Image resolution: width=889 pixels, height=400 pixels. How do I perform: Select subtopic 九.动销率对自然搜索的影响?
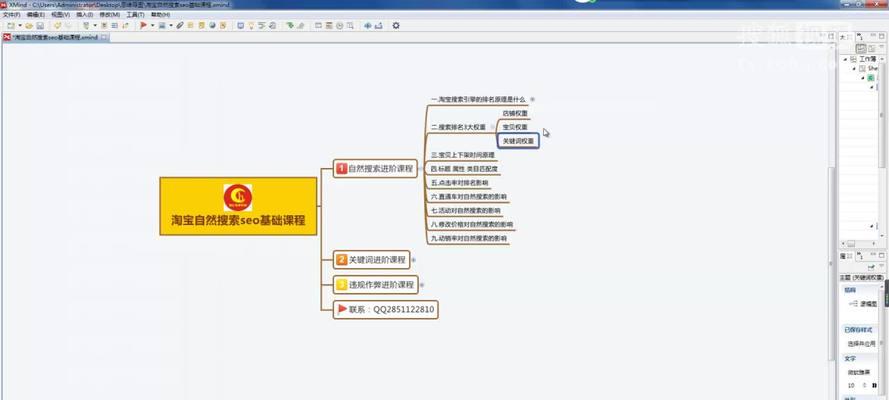pos(469,239)
